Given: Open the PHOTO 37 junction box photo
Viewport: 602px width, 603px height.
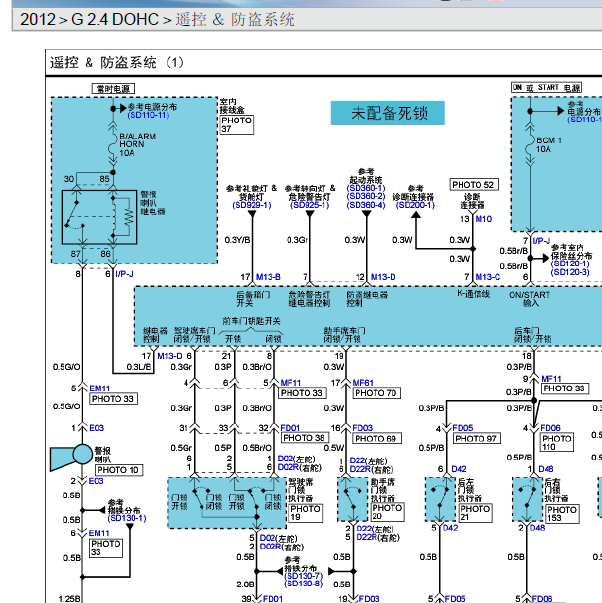Looking at the screenshot, I should tap(237, 125).
